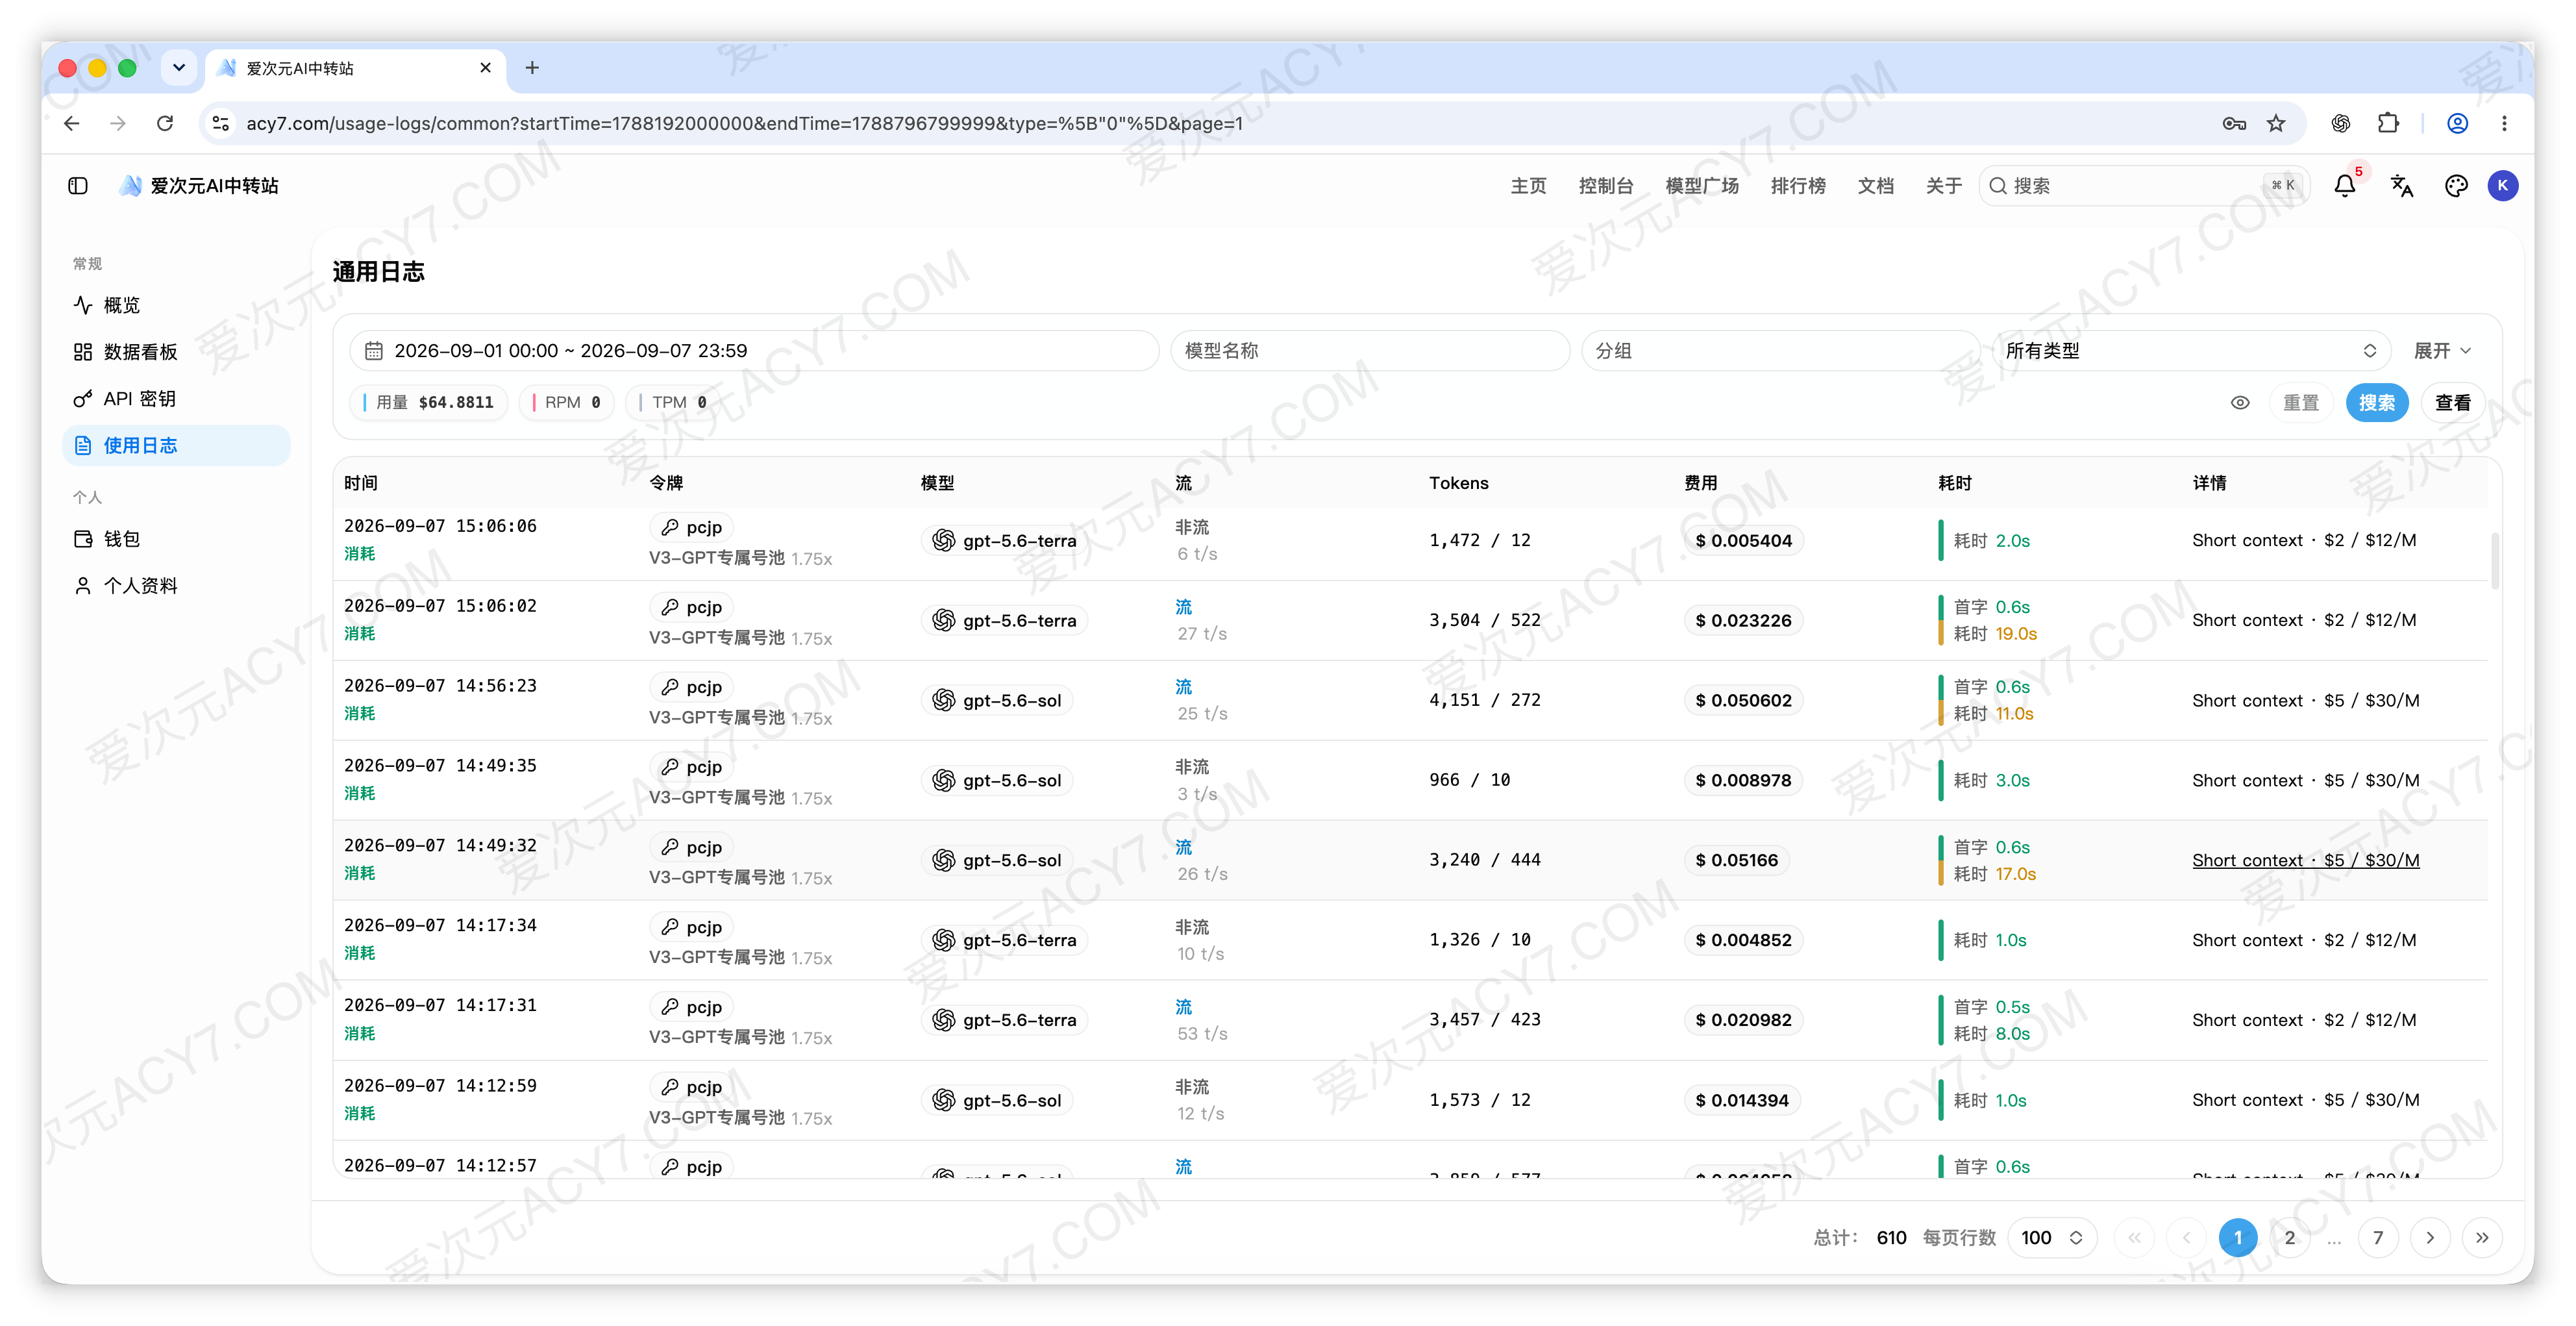Click the gpt-5.6-sol model tag at 14:49:35

pos(997,781)
